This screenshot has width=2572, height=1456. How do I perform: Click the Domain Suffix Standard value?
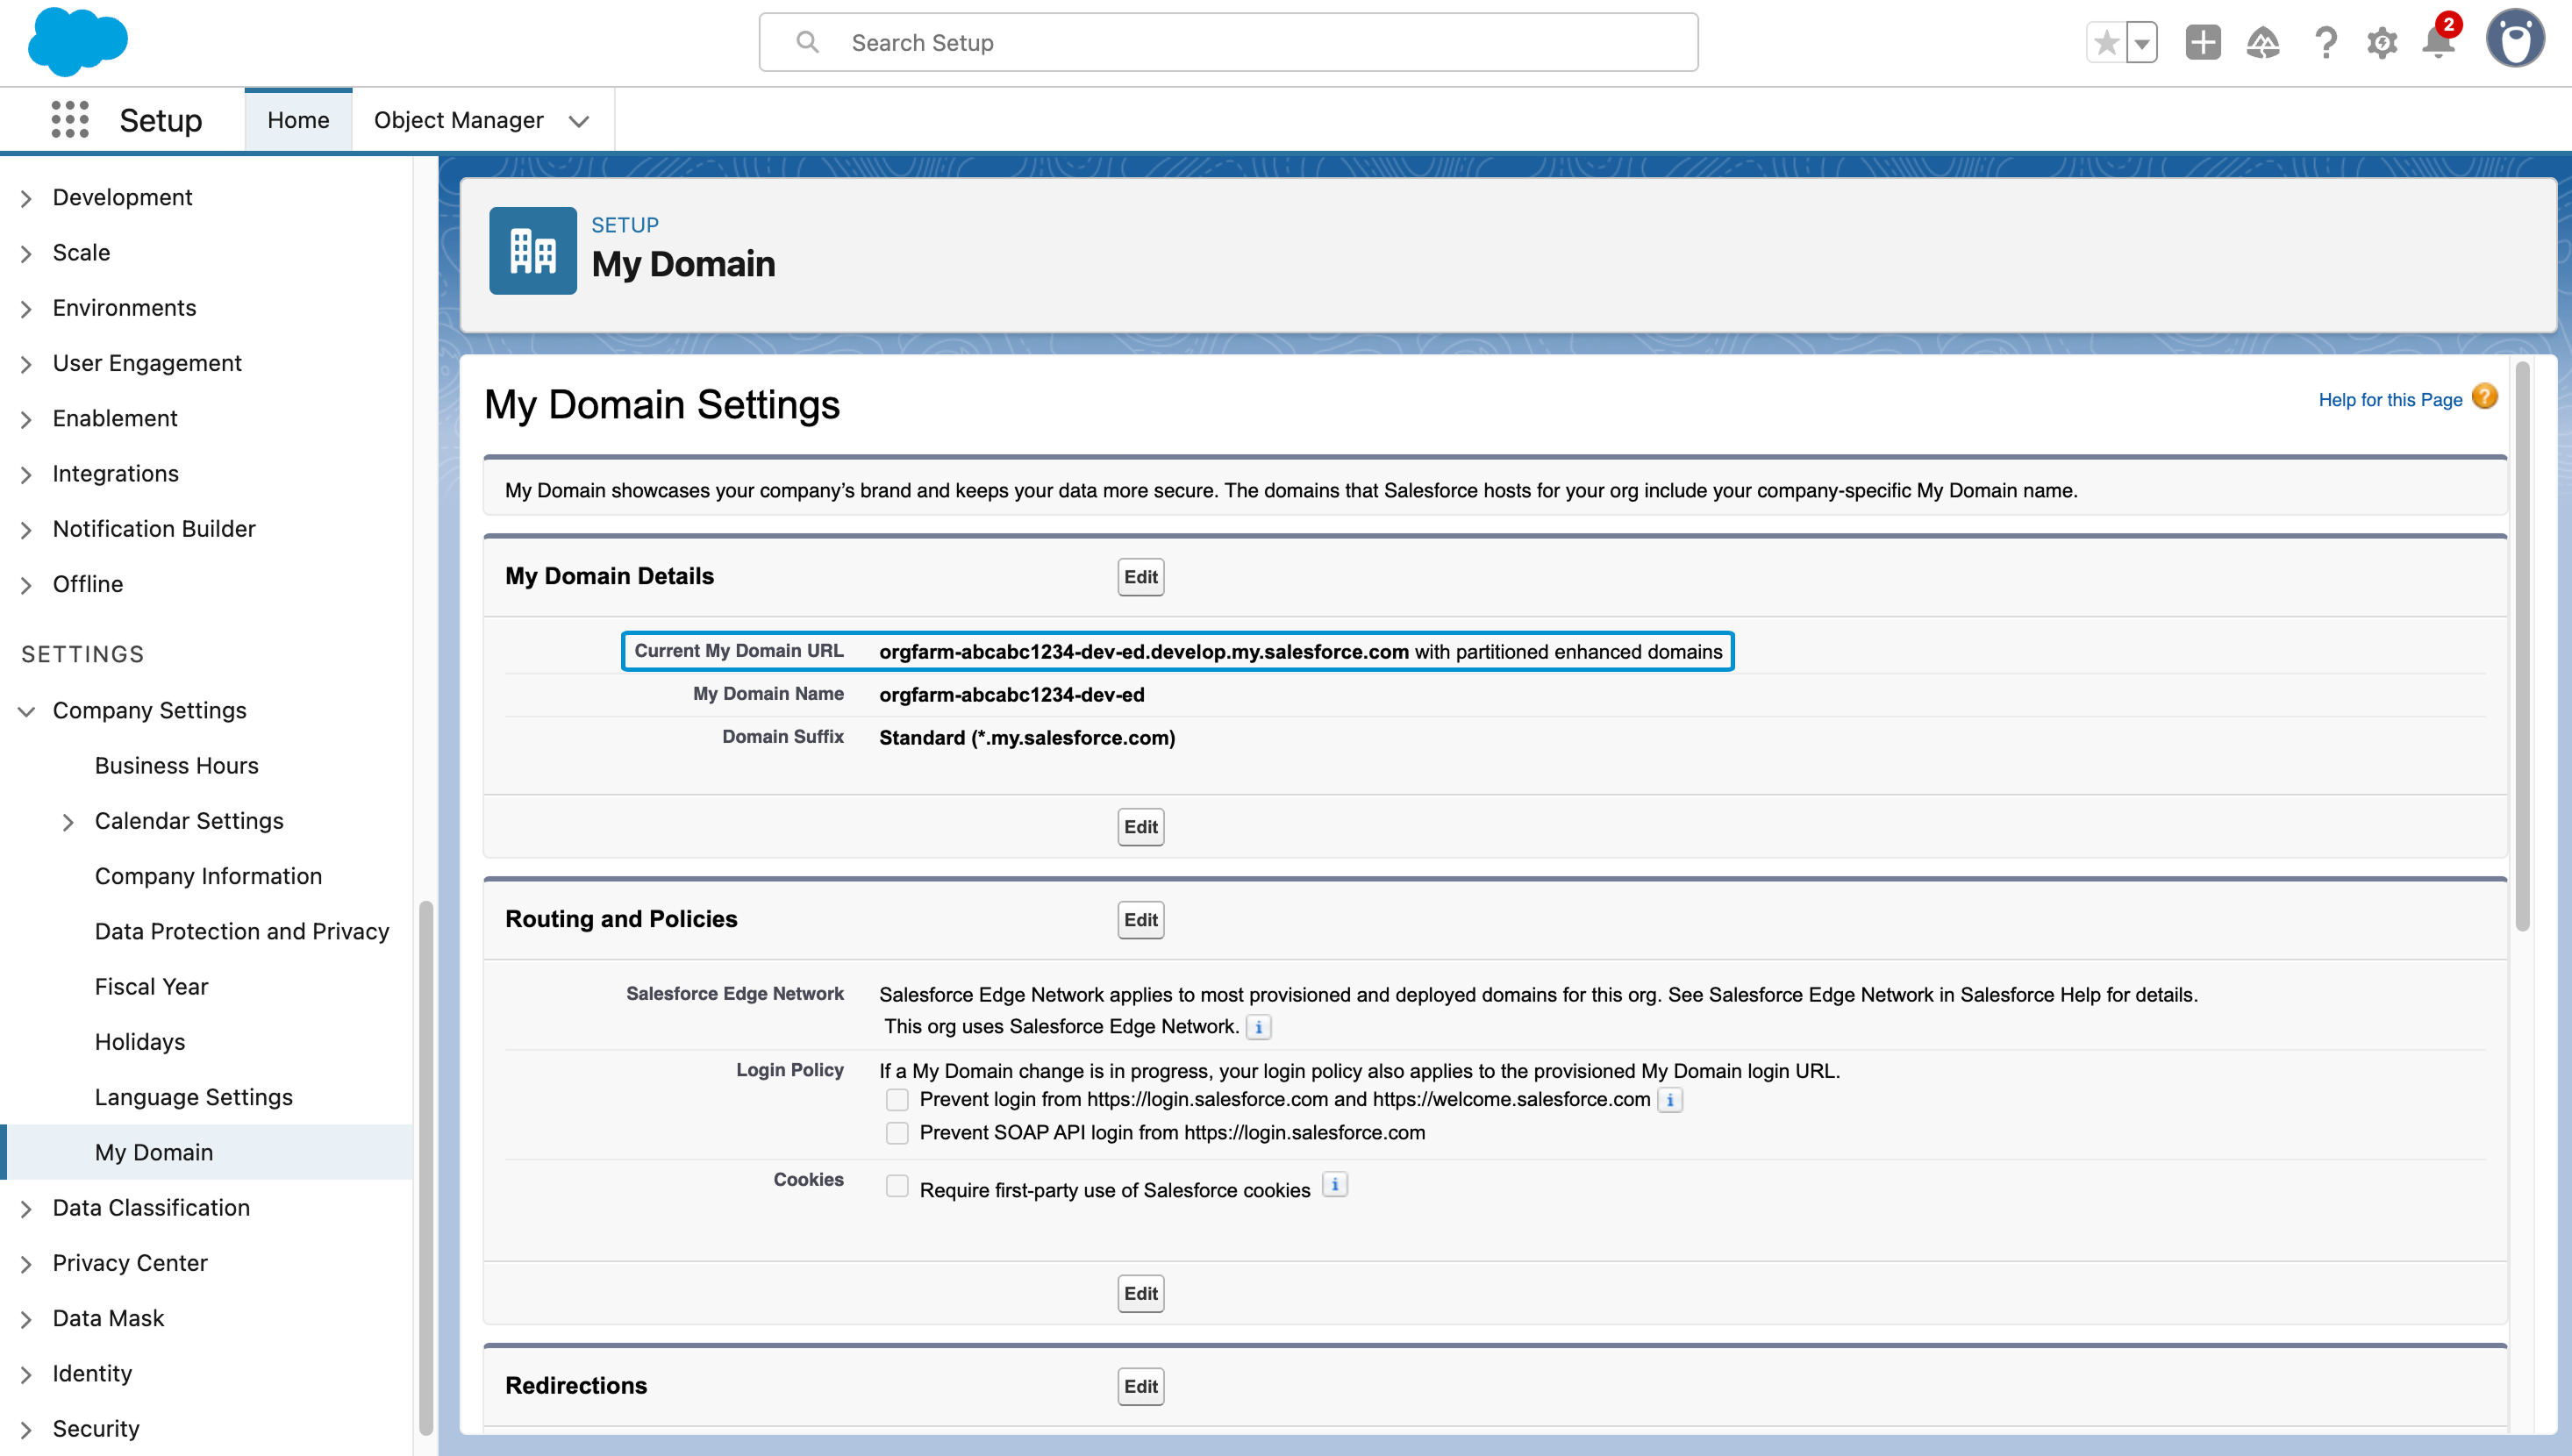(1027, 738)
